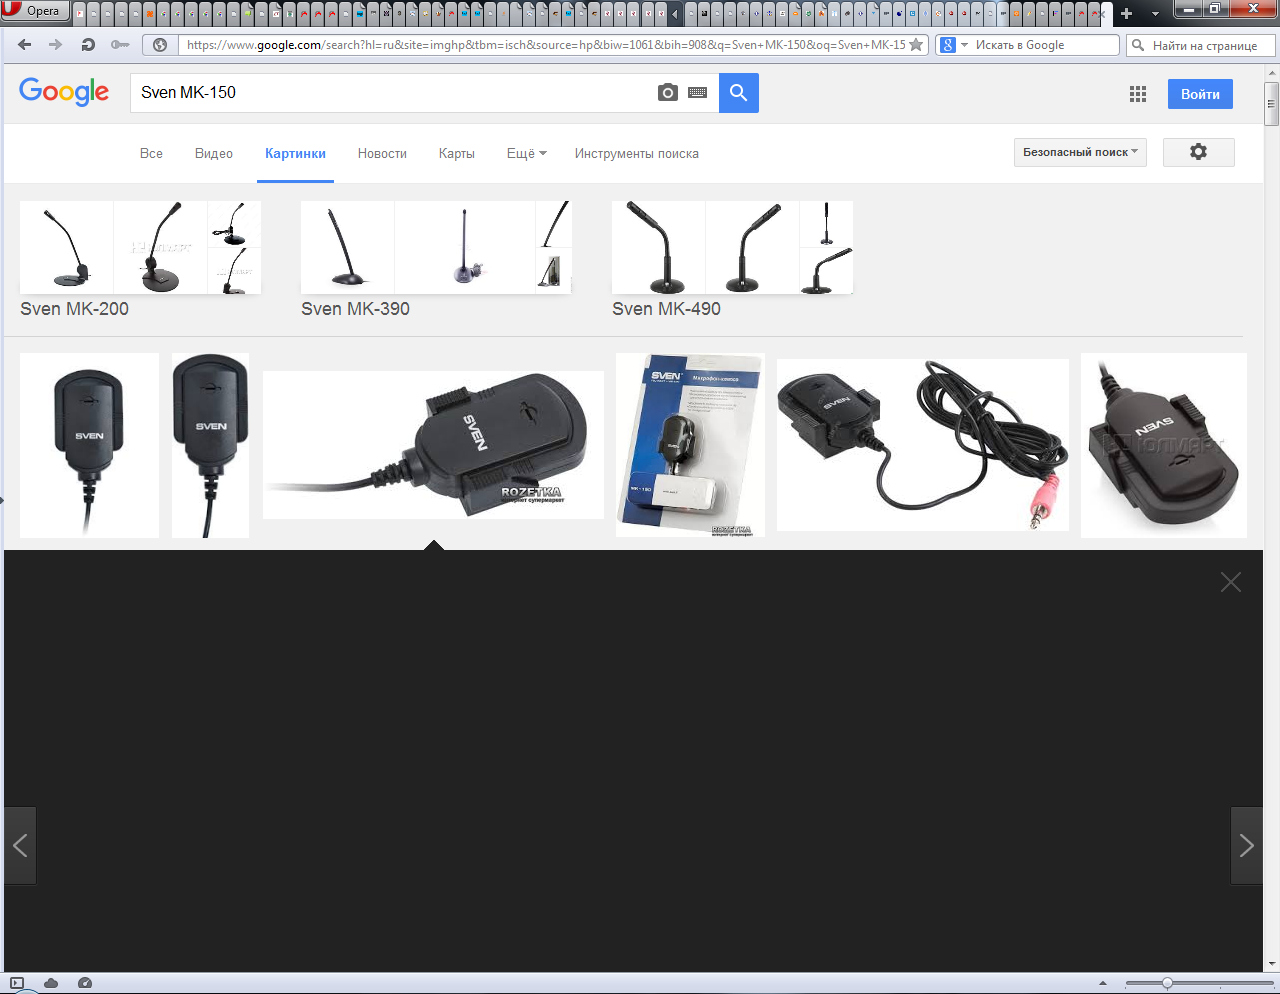Open a new tab with plus button
This screenshot has width=1280, height=994.
coord(1126,13)
